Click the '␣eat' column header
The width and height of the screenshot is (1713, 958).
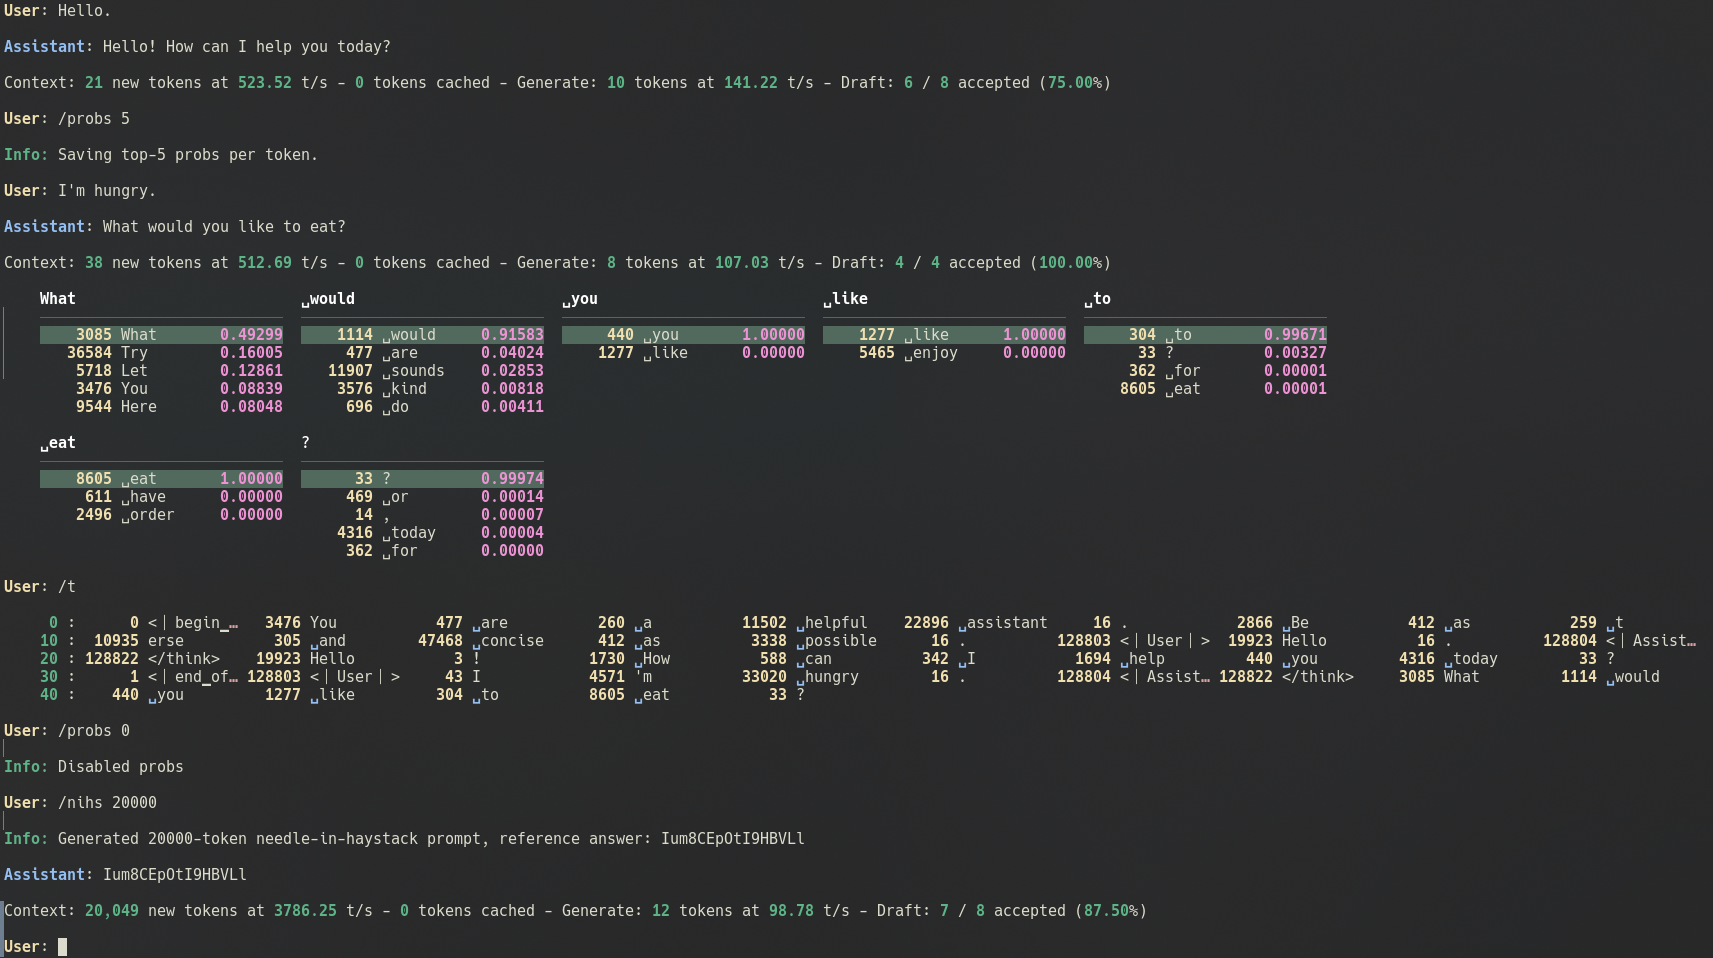[58, 442]
